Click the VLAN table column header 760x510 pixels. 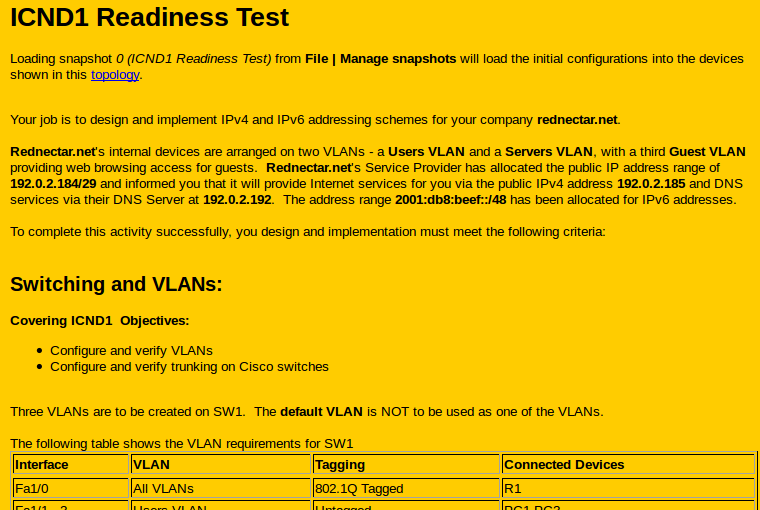pos(151,465)
